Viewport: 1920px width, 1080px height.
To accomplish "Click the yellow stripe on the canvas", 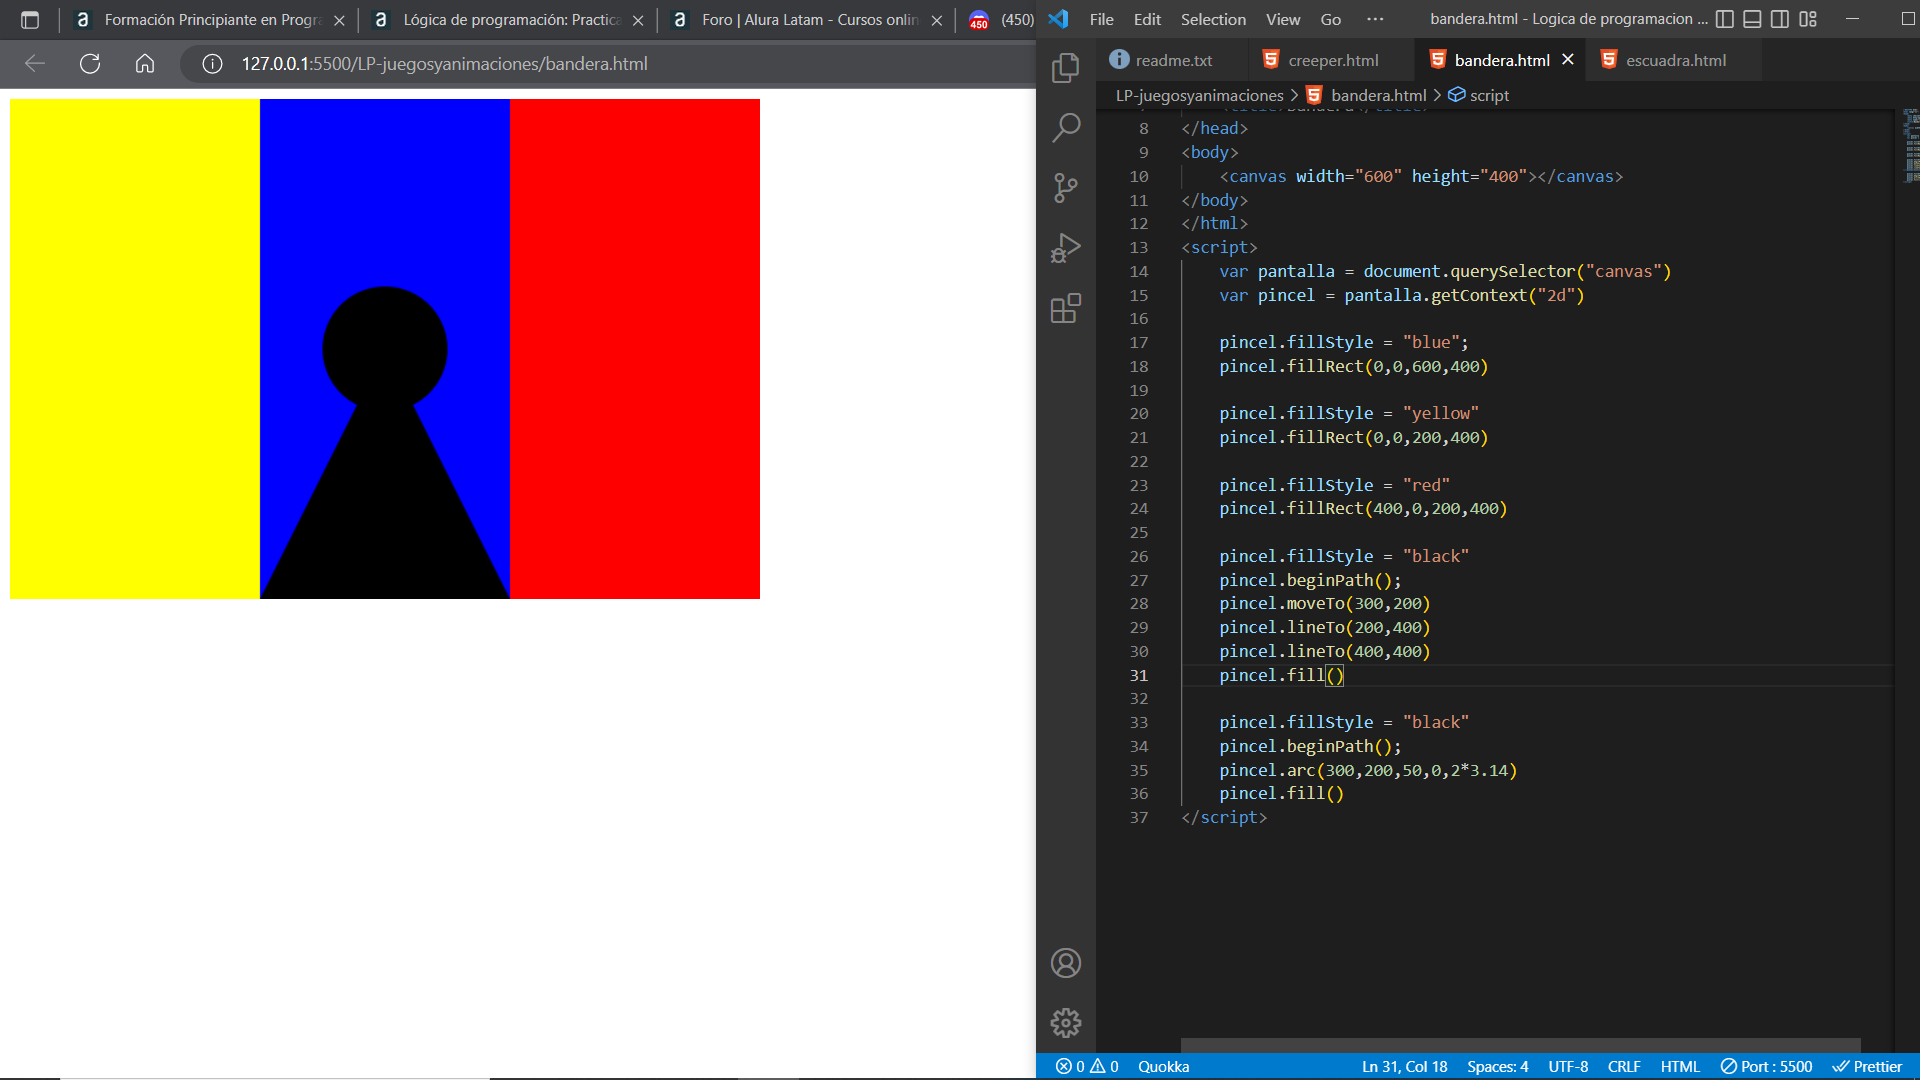I will click(135, 349).
